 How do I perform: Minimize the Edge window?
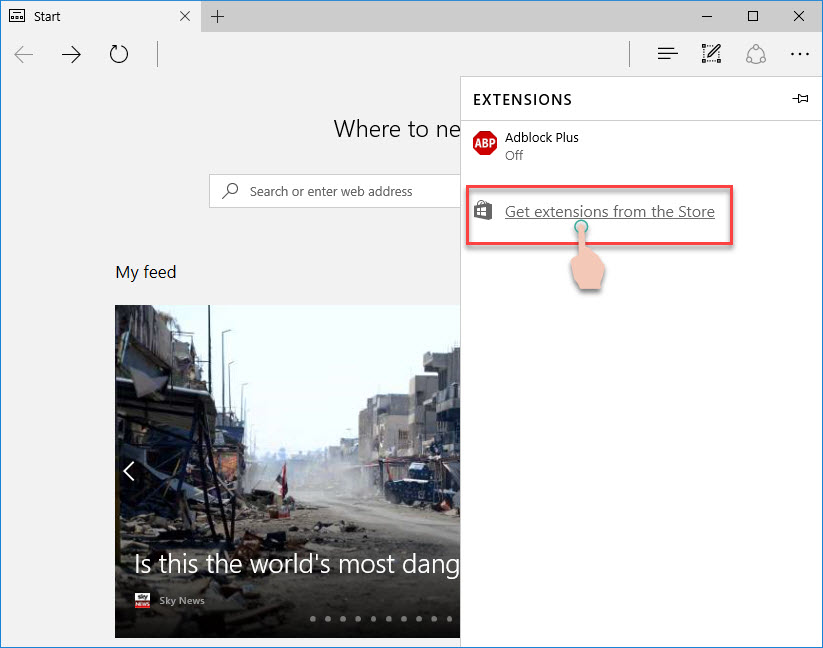707,16
